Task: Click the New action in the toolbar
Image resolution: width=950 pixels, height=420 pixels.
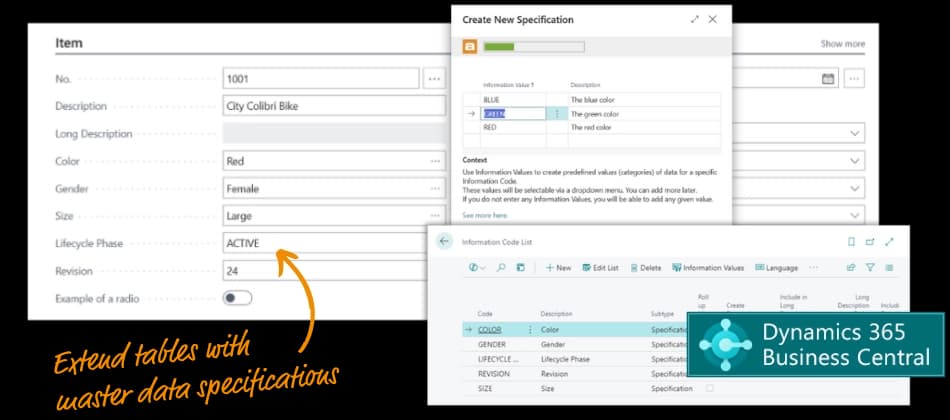Action: point(558,267)
